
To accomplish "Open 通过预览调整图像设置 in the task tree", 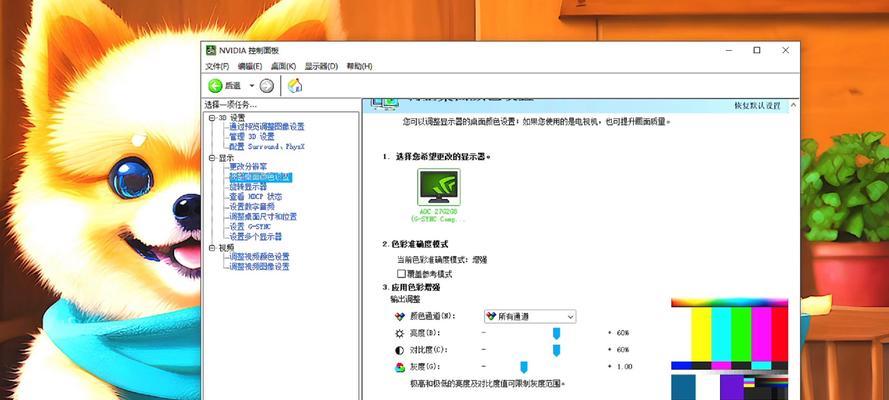I will [x=266, y=127].
